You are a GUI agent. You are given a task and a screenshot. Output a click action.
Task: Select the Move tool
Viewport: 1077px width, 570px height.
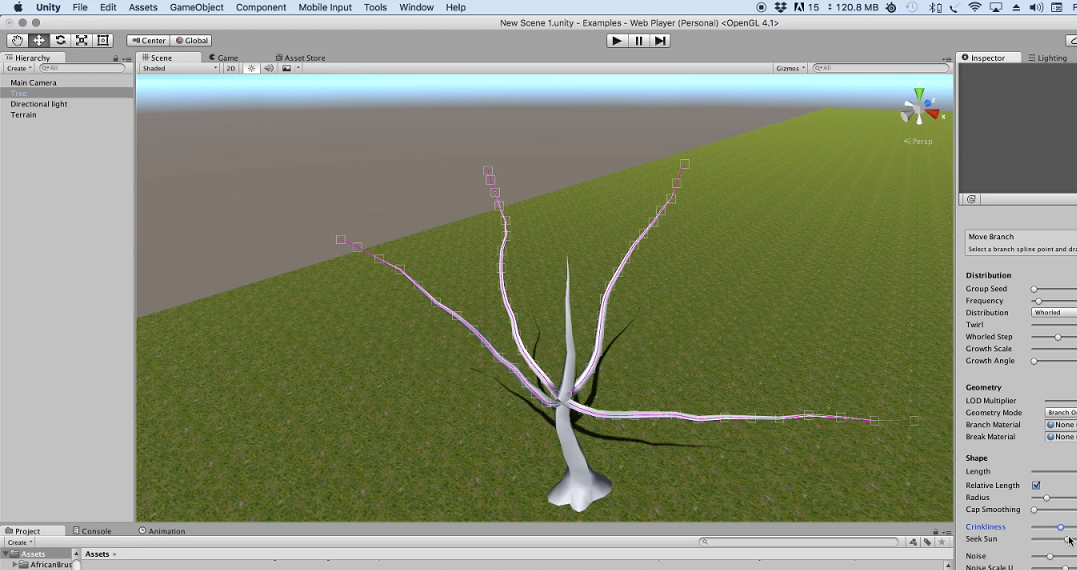click(x=38, y=41)
